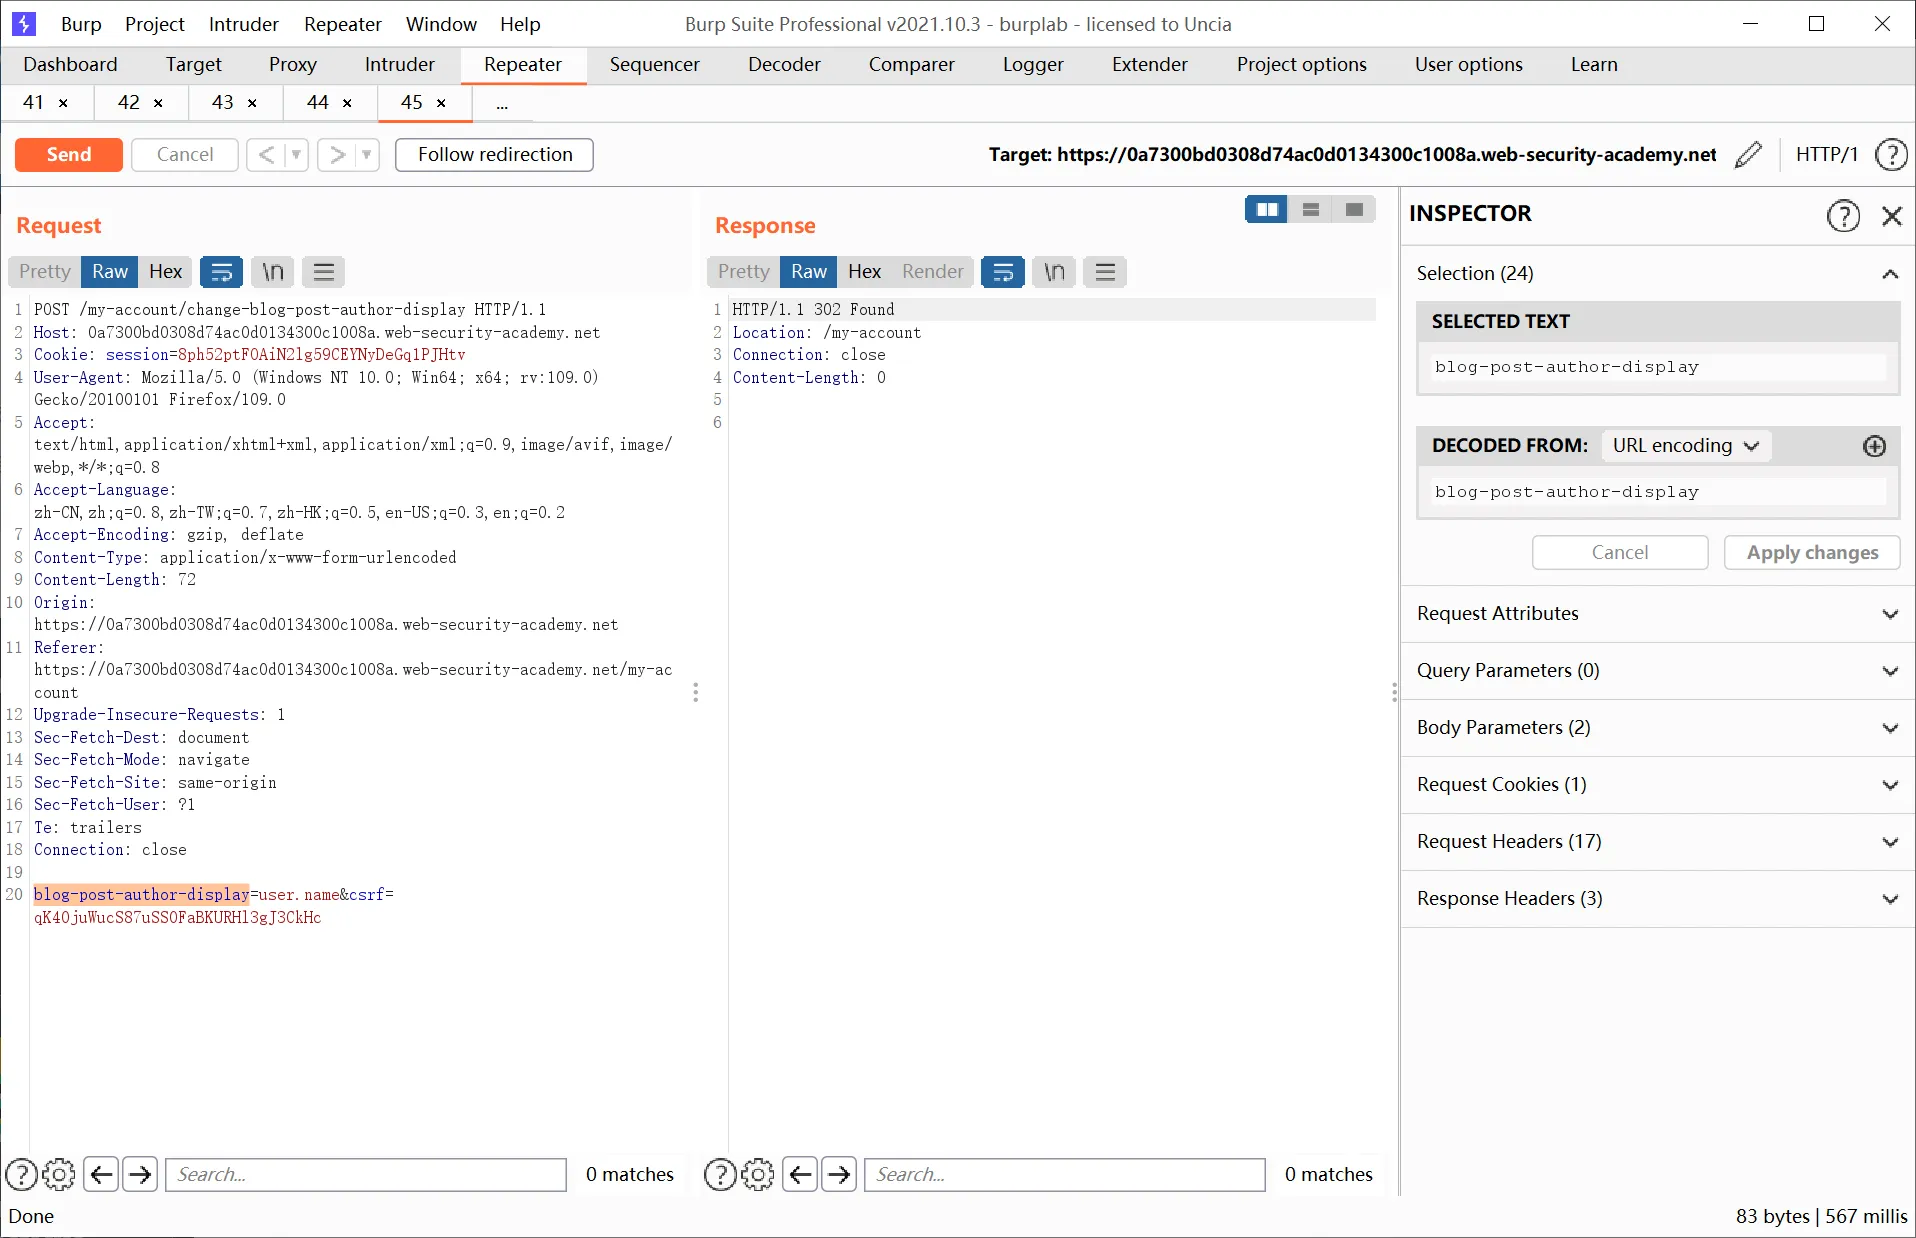Switch to the Decoder tab
Viewport: 1916px width, 1238px height.
tap(784, 65)
